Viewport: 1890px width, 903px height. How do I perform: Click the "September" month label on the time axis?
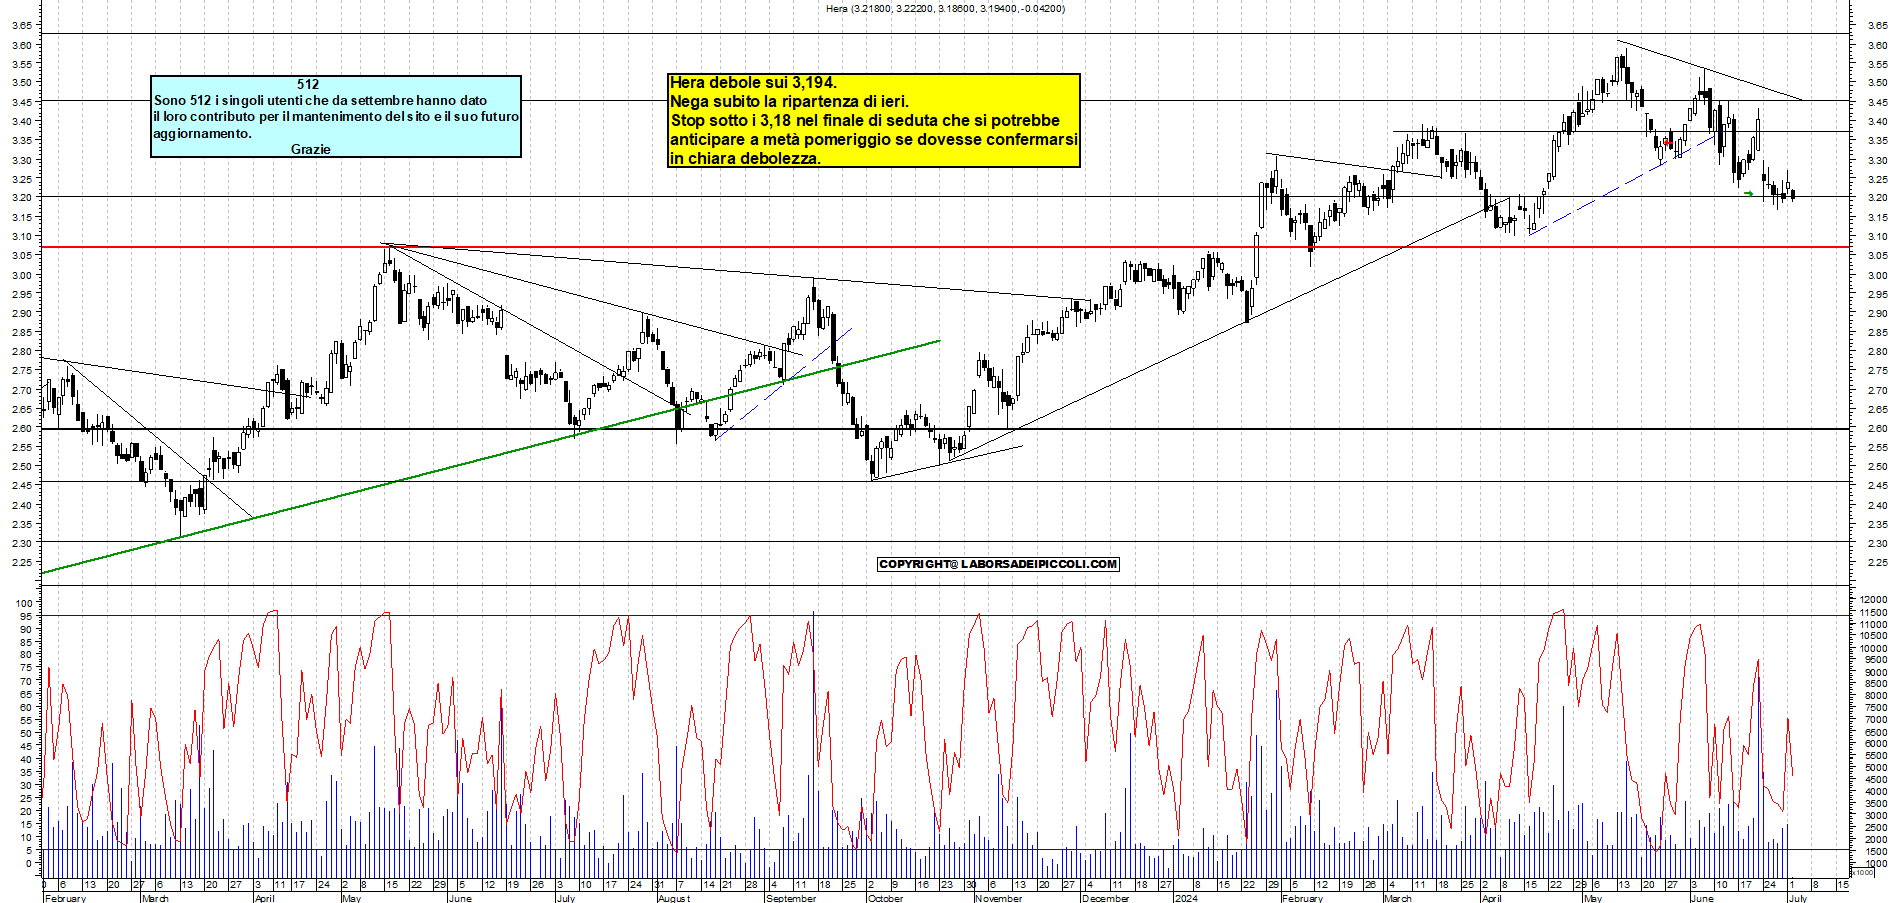tap(791, 898)
